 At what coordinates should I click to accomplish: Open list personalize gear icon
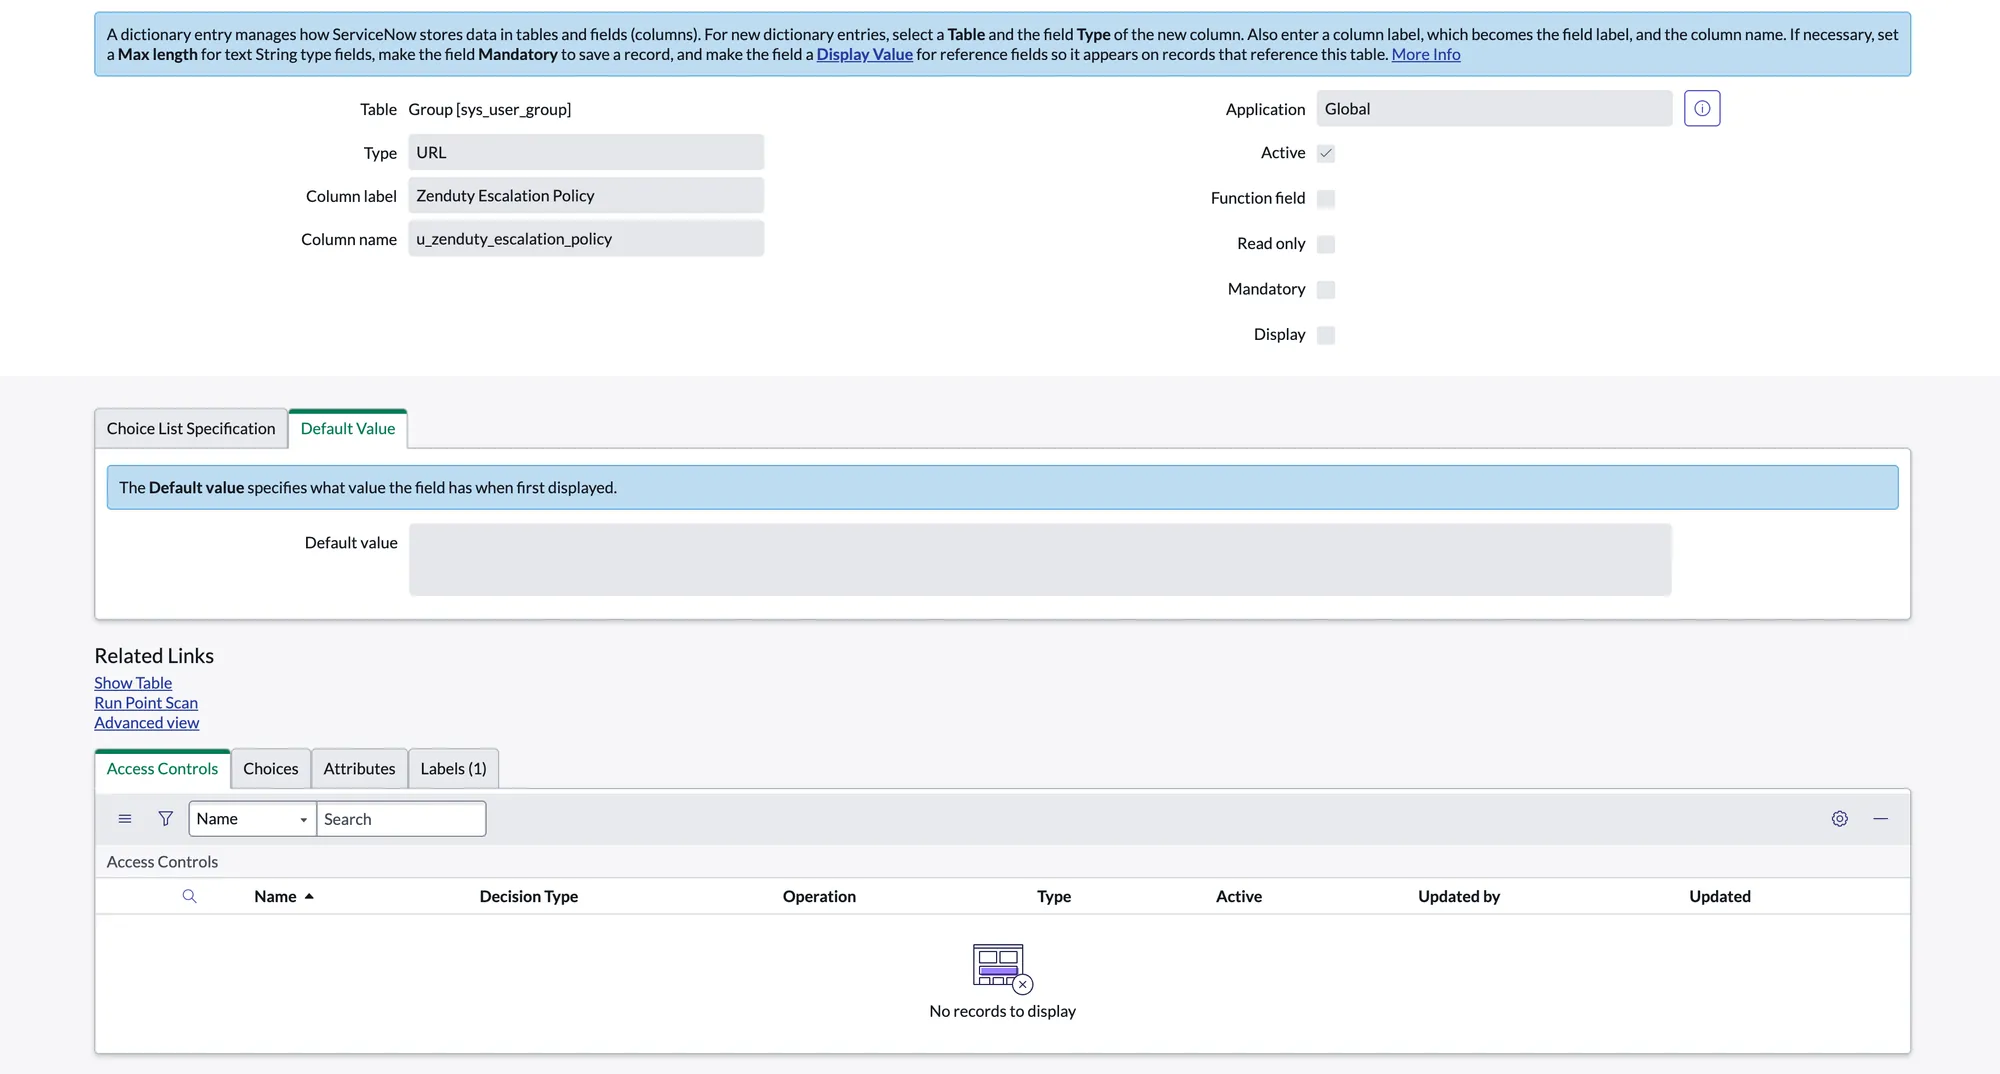[x=1840, y=819]
